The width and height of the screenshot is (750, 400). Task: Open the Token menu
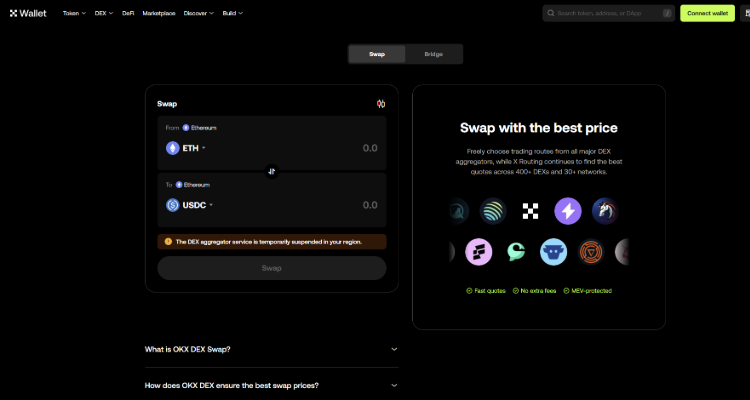[74, 13]
